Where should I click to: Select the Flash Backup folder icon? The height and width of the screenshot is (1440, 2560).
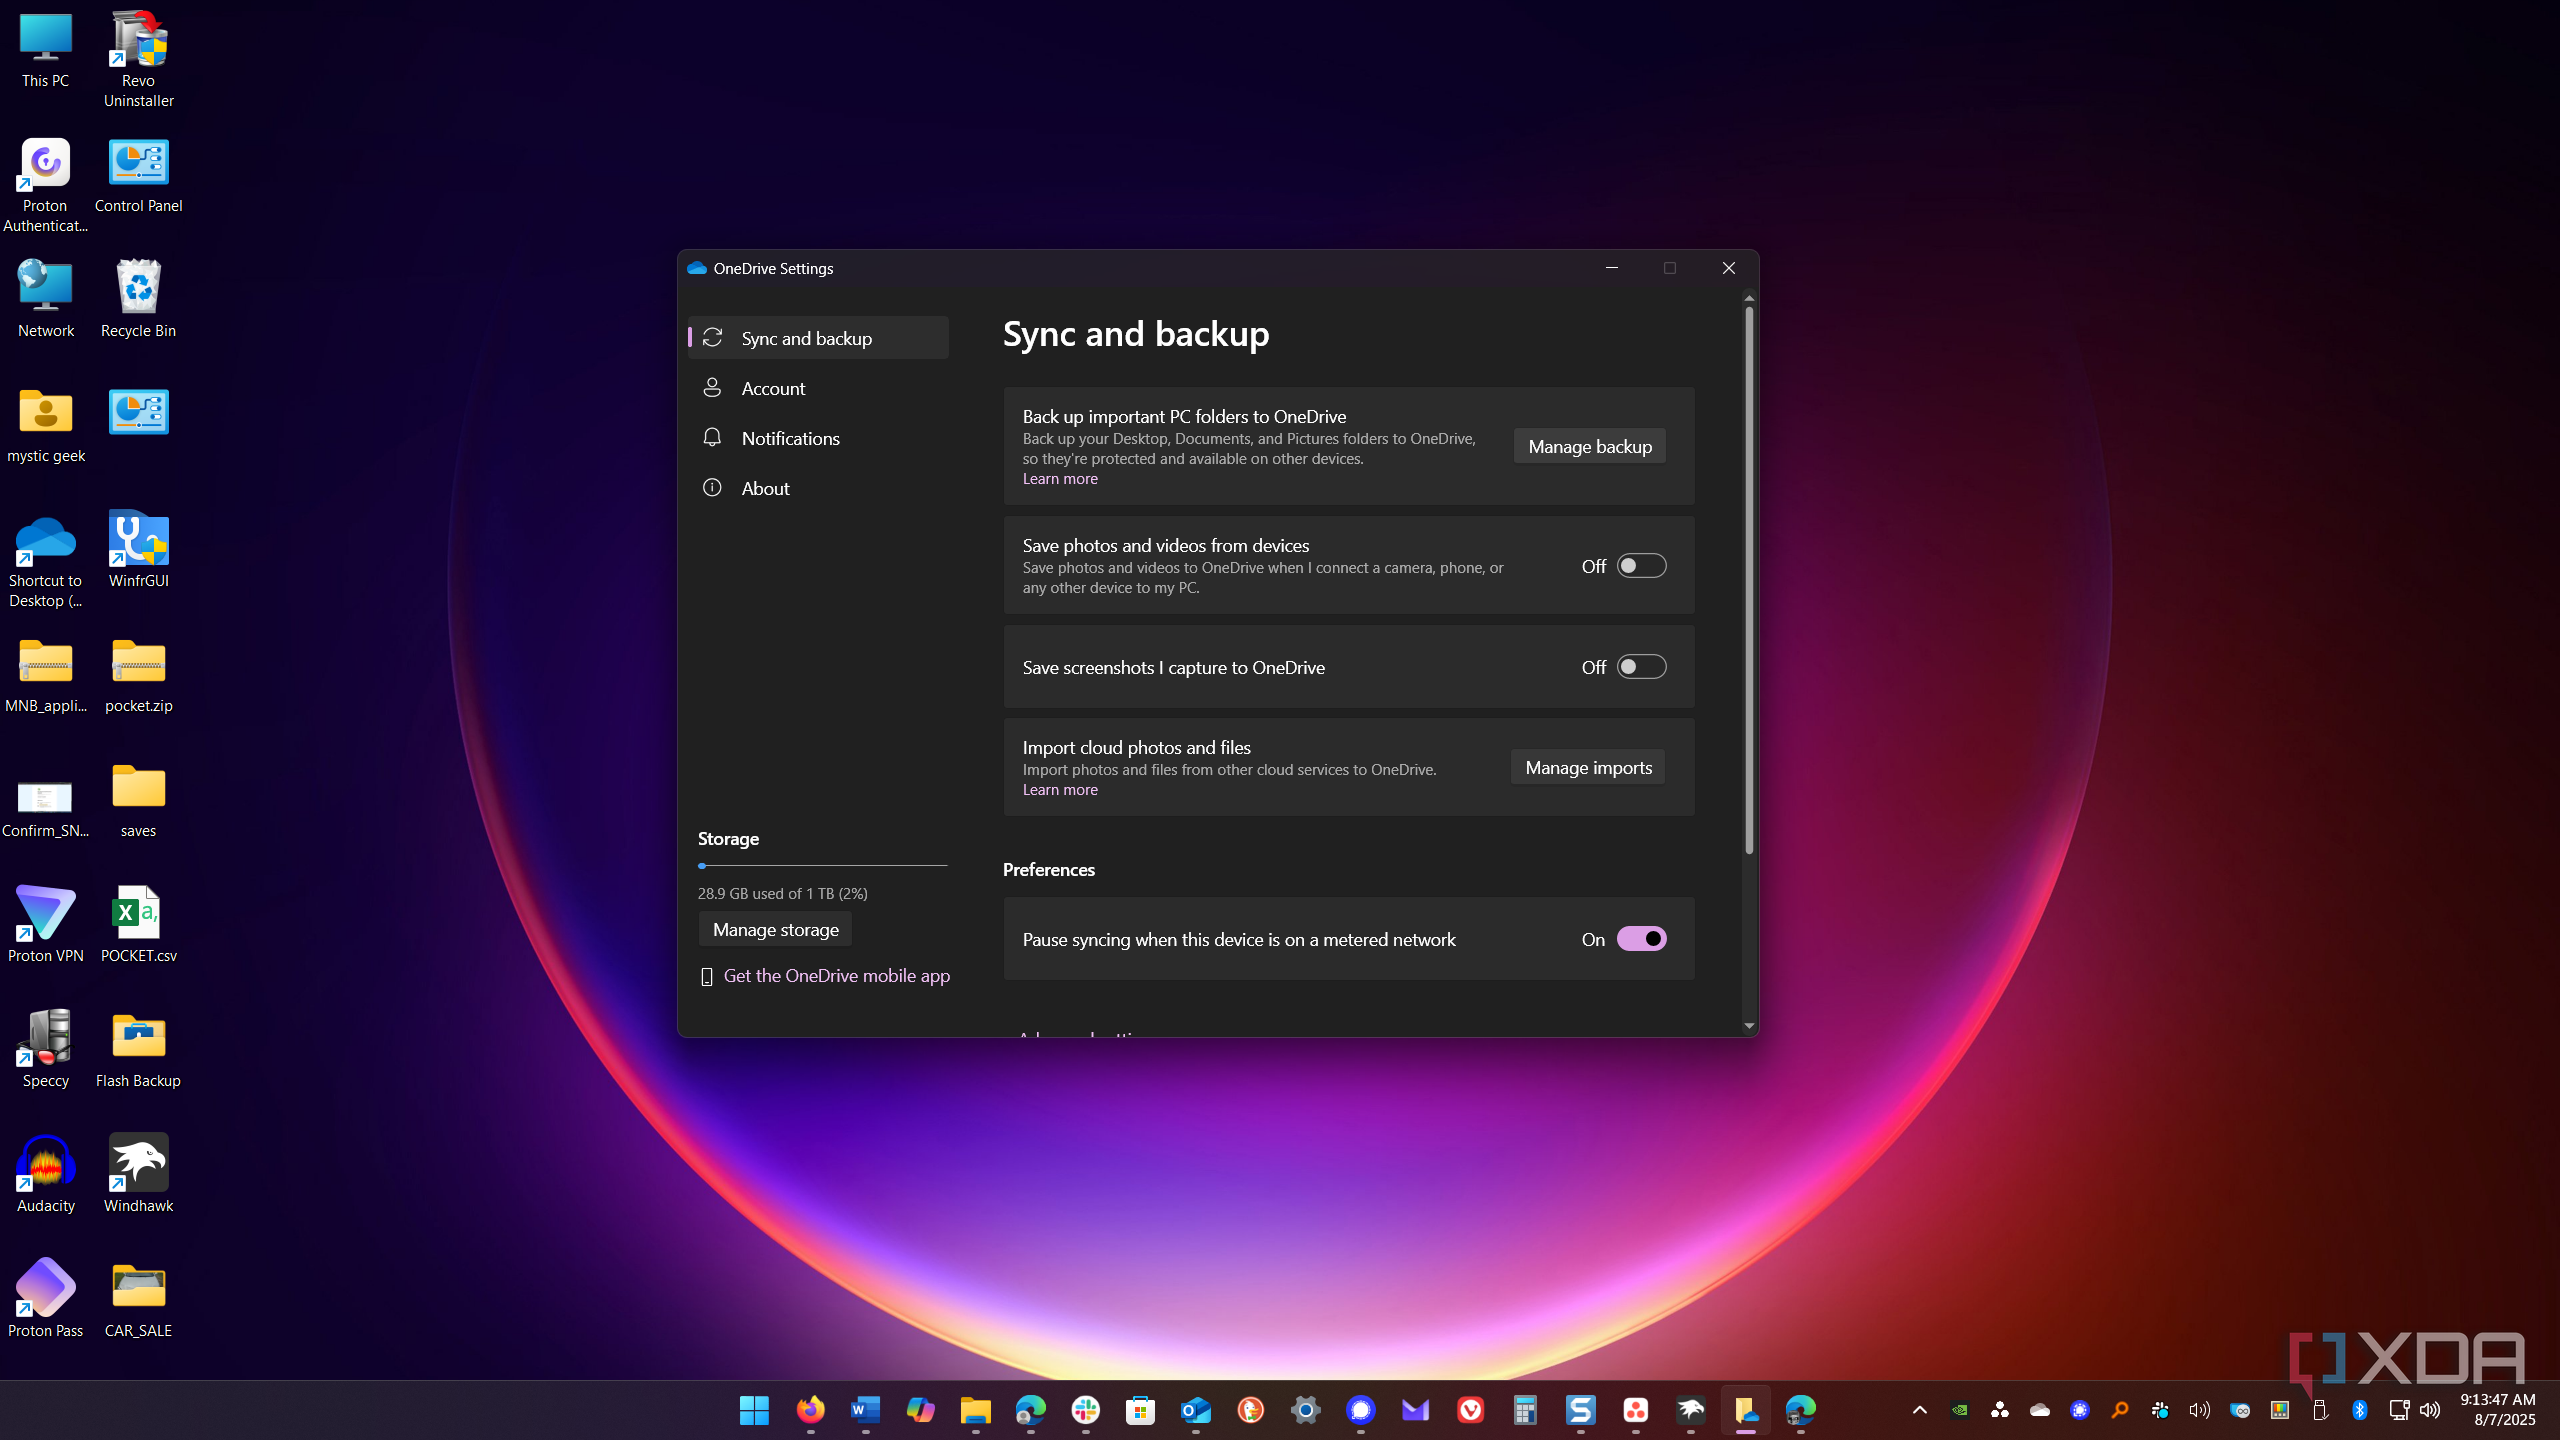pyautogui.click(x=138, y=1050)
